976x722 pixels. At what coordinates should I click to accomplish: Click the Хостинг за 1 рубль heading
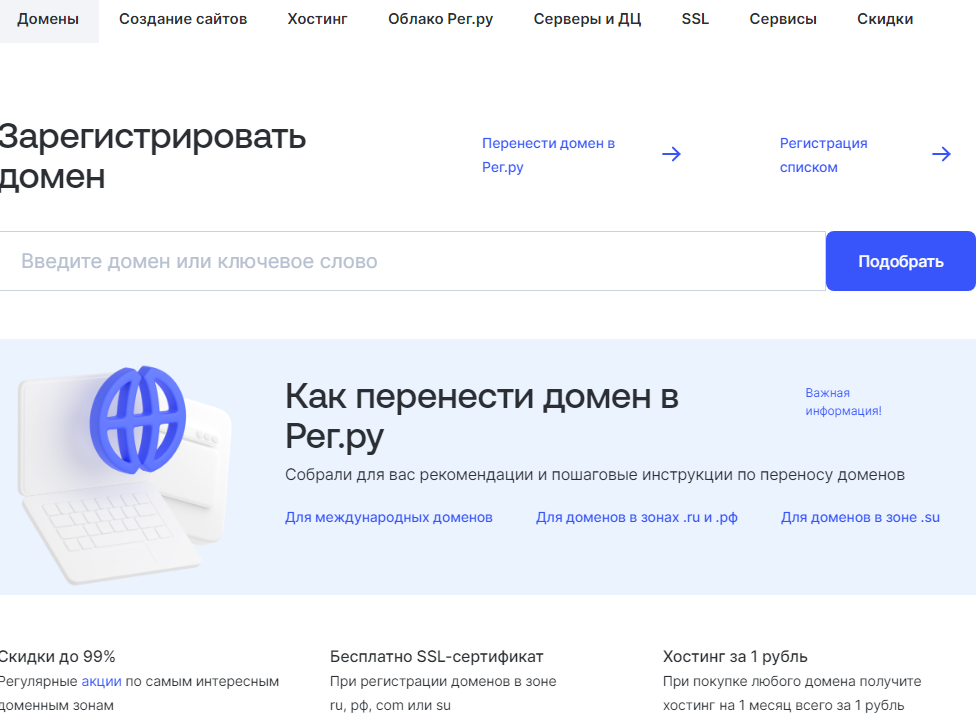(x=735, y=656)
